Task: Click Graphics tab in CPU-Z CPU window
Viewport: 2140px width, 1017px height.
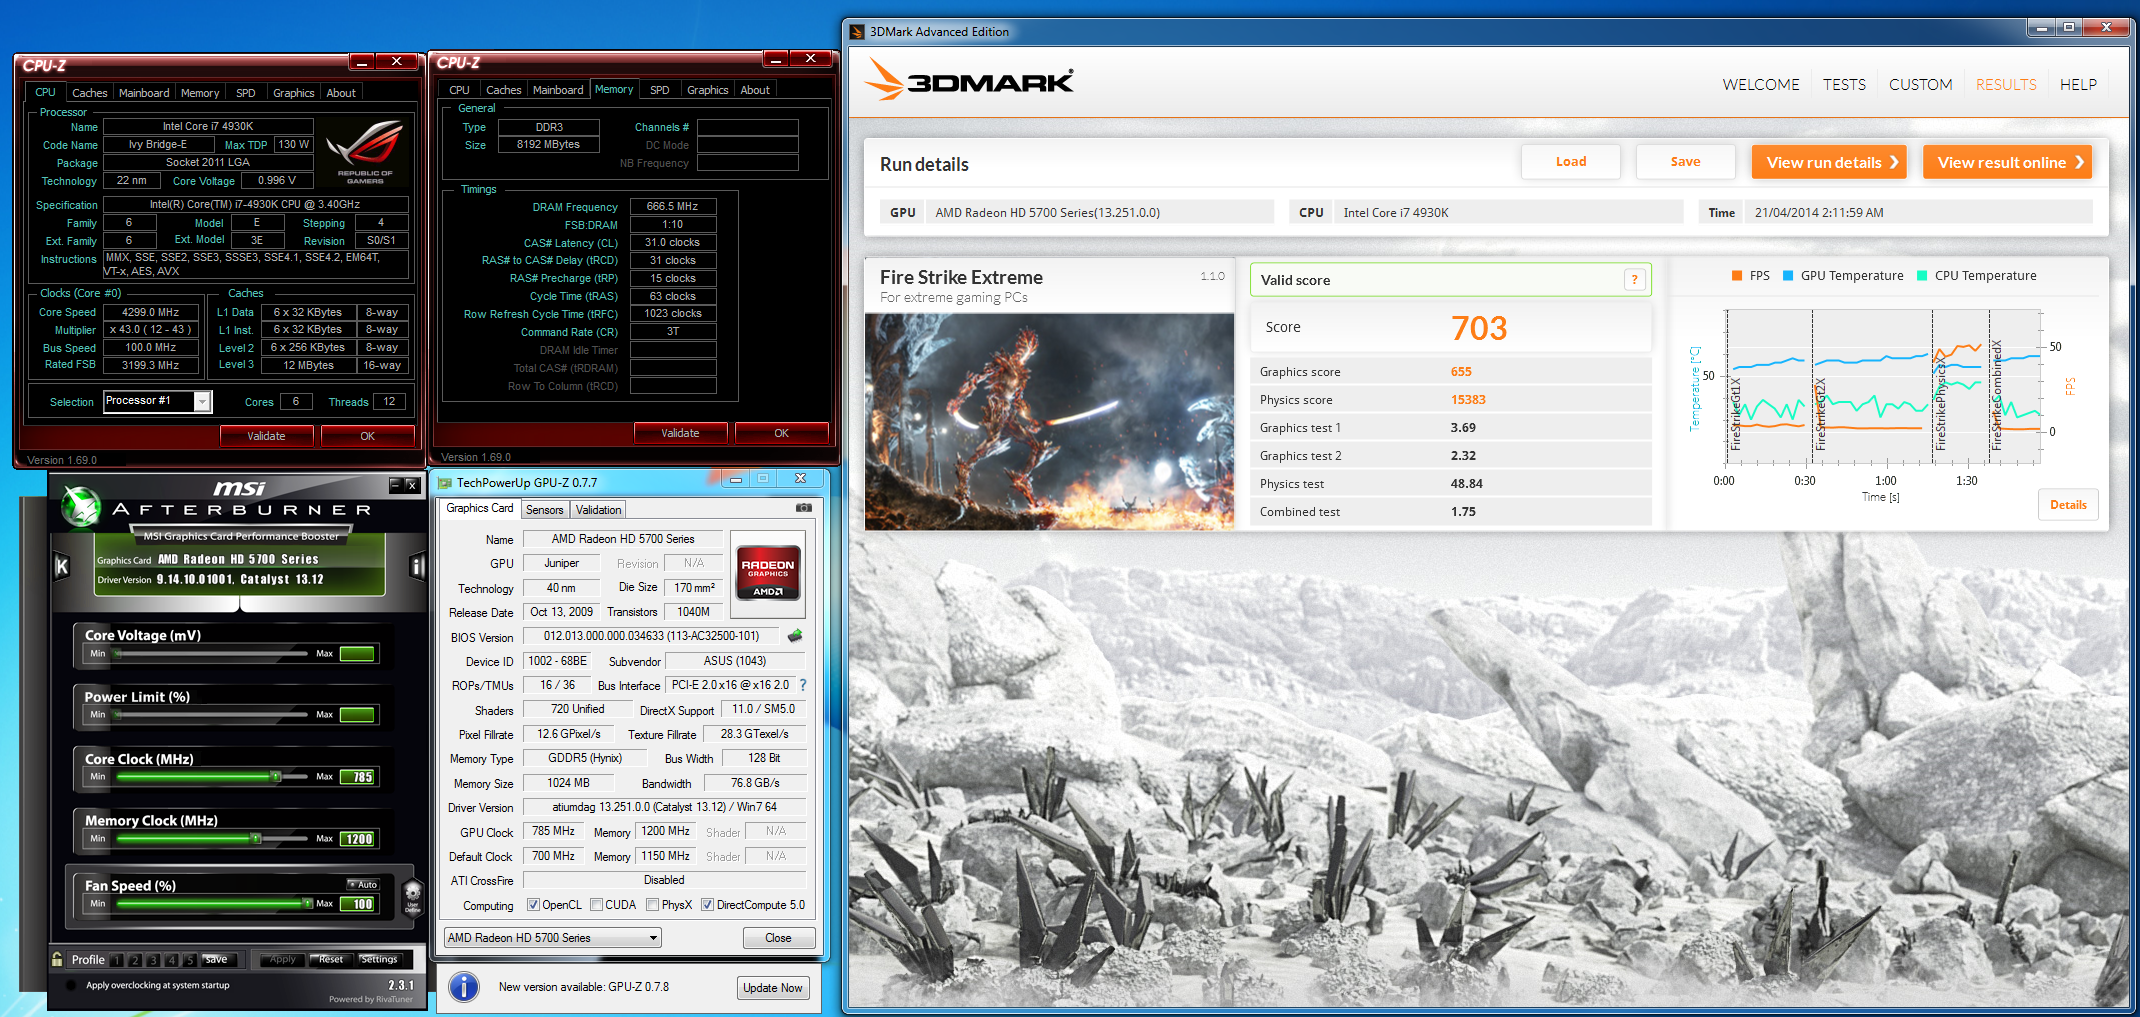Action: (x=293, y=93)
